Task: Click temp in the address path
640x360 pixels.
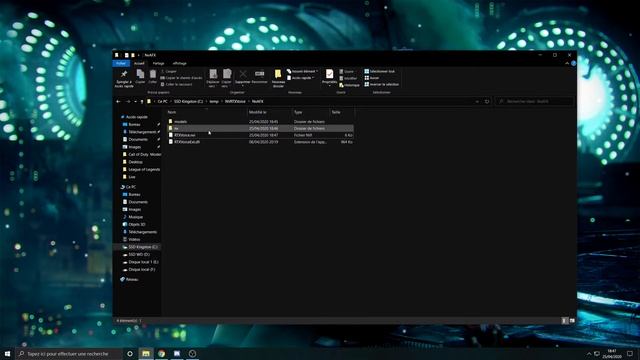Action: pyautogui.click(x=214, y=101)
